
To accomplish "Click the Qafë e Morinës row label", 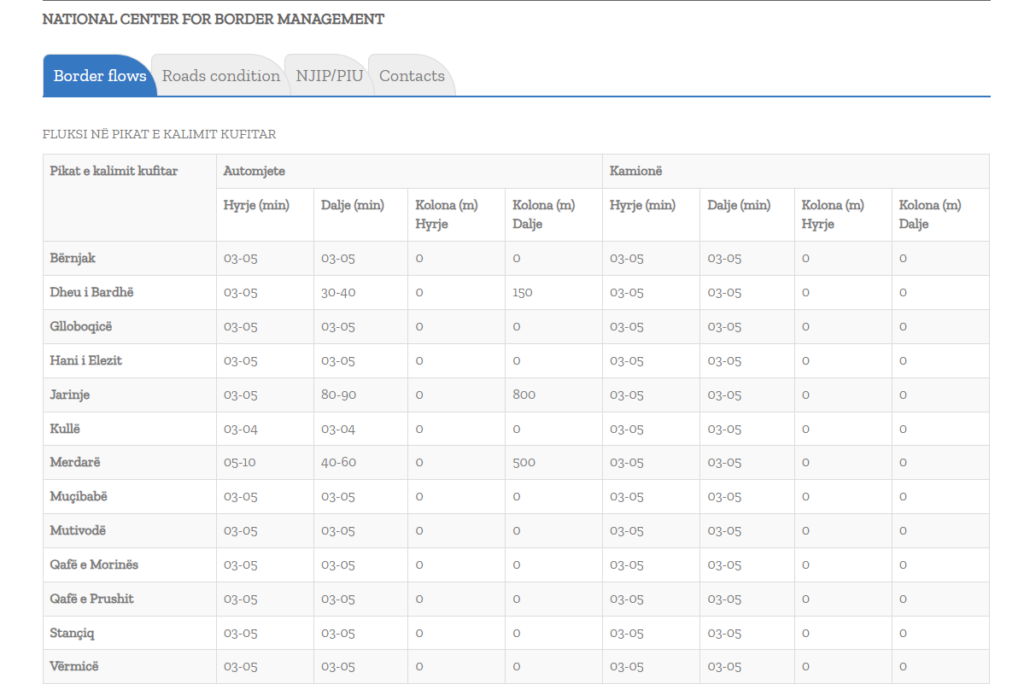I will click(94, 564).
